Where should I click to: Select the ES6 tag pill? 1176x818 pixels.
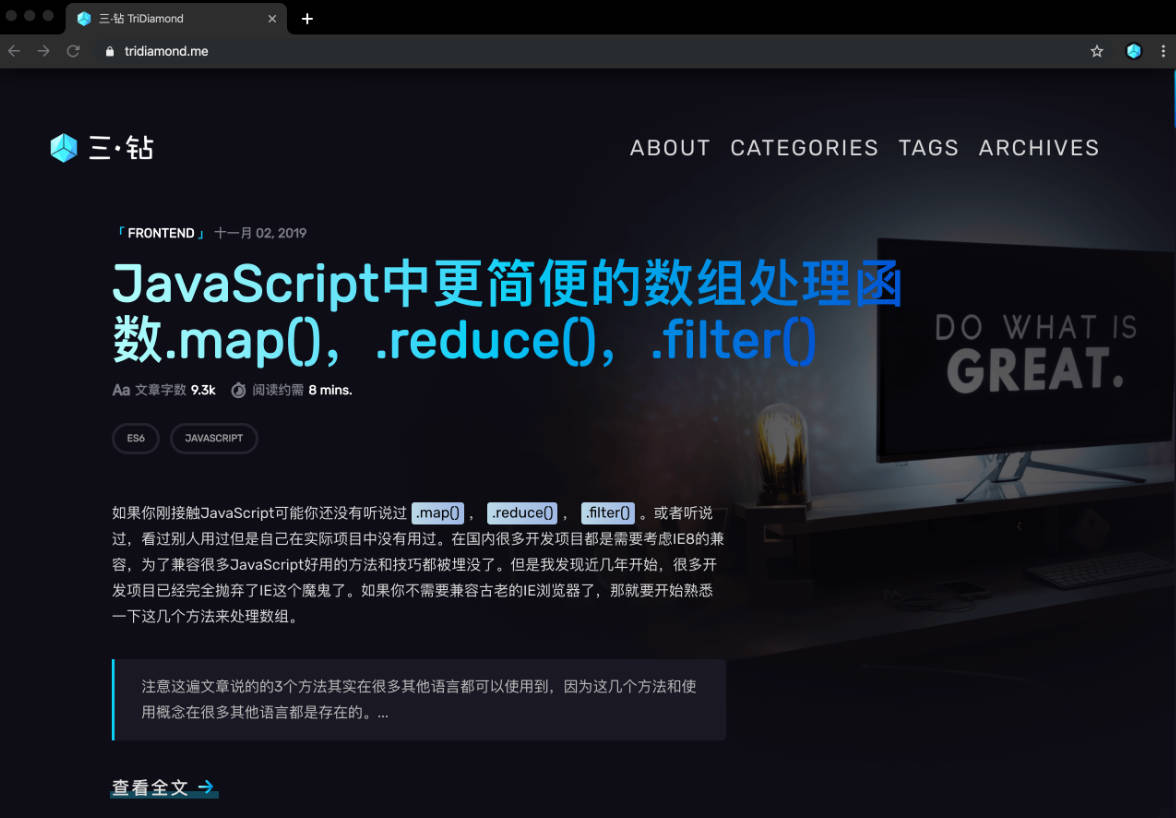[135, 438]
